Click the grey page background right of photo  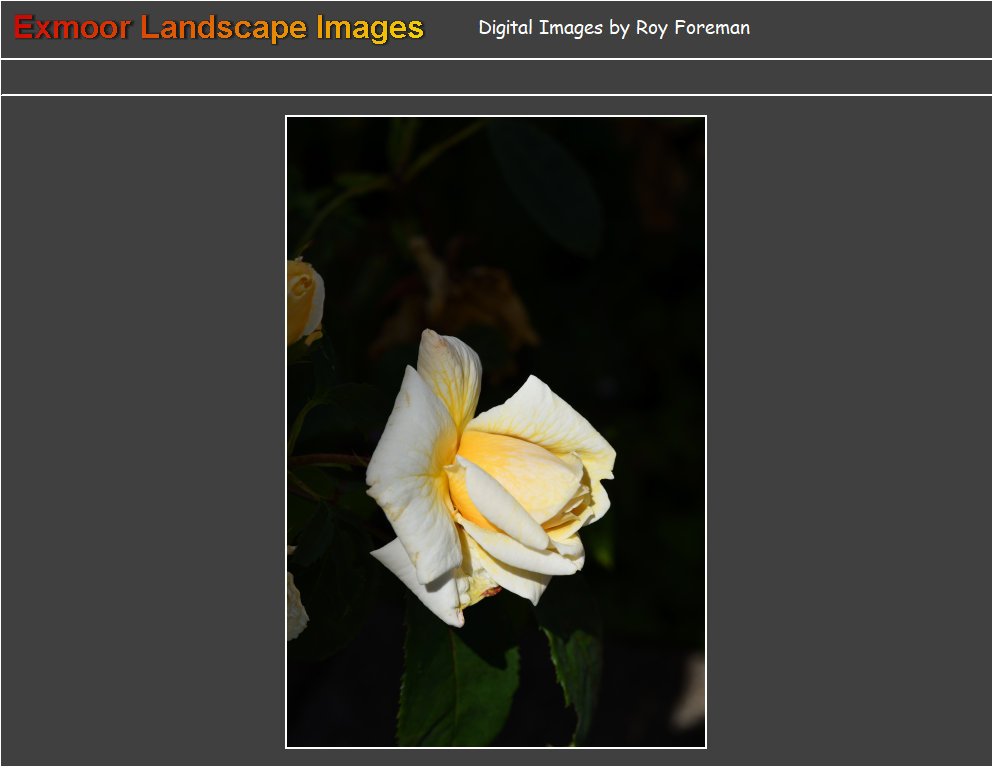(x=849, y=431)
